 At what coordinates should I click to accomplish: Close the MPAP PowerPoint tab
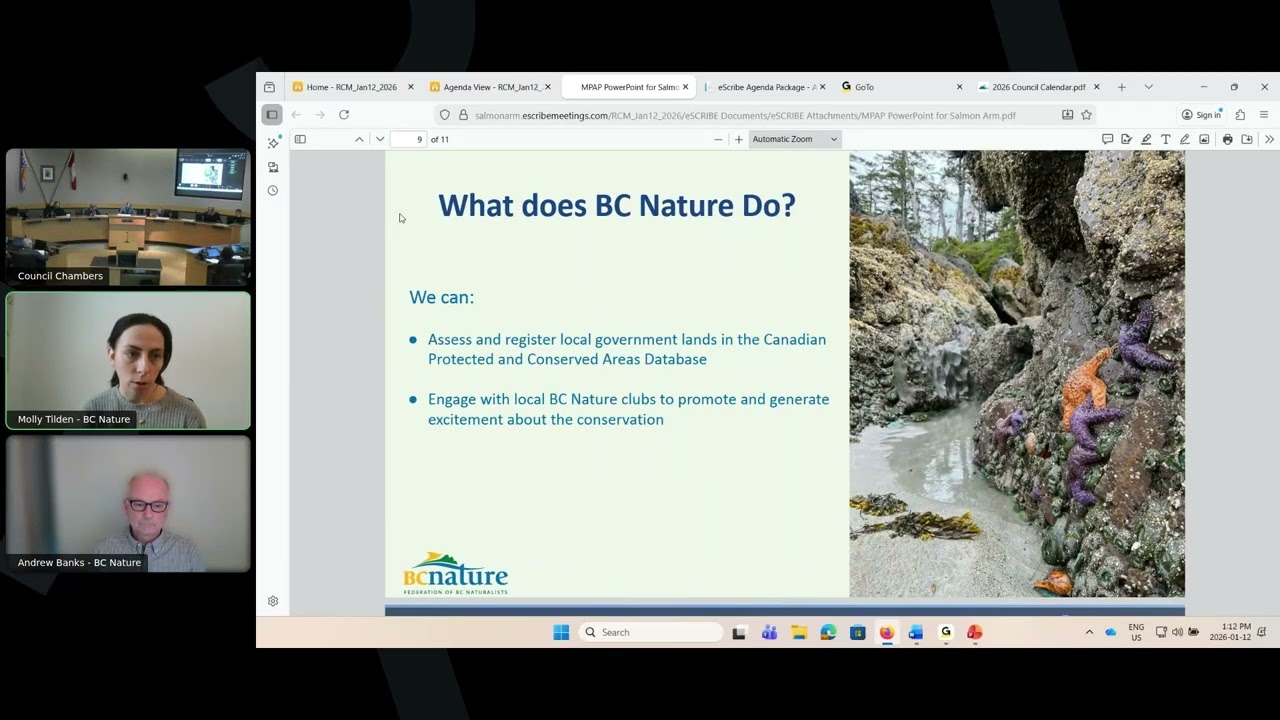685,87
